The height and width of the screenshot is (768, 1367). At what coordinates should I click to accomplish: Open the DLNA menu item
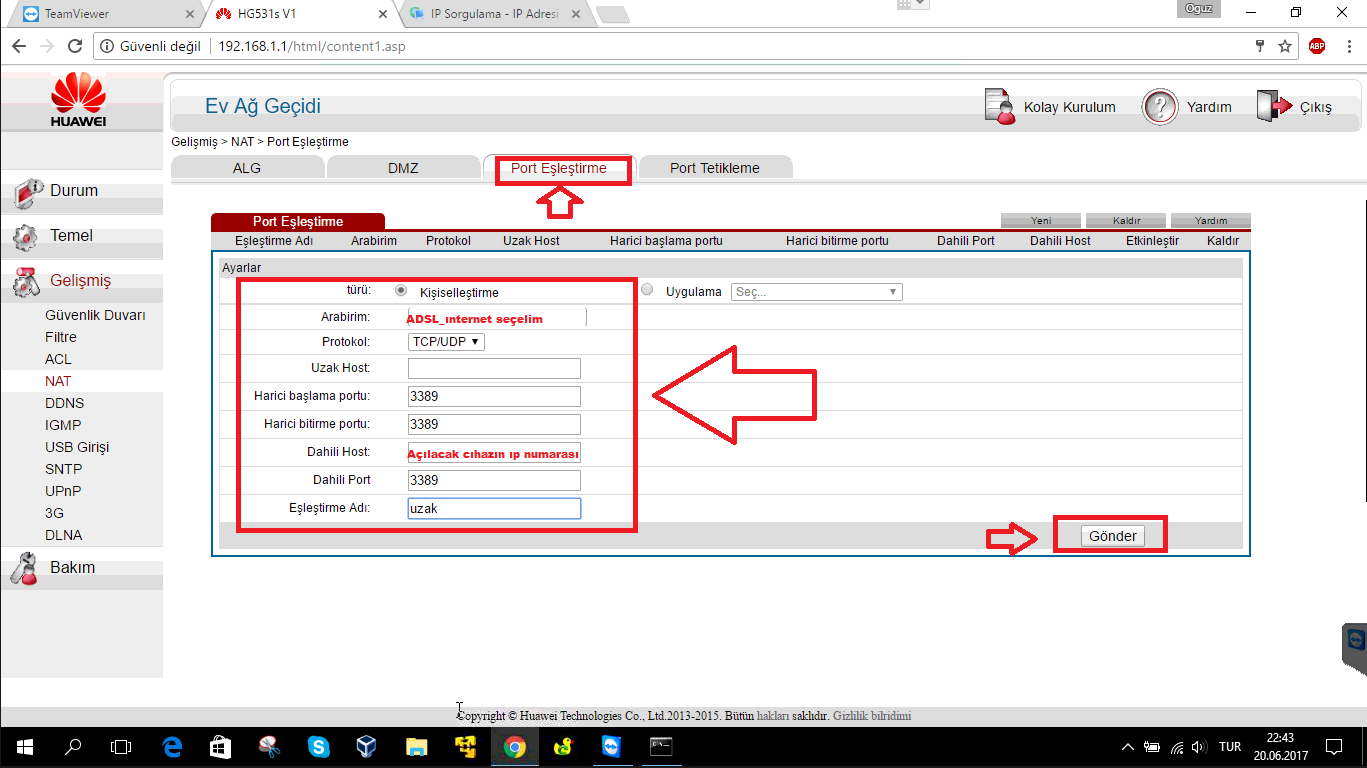[64, 535]
